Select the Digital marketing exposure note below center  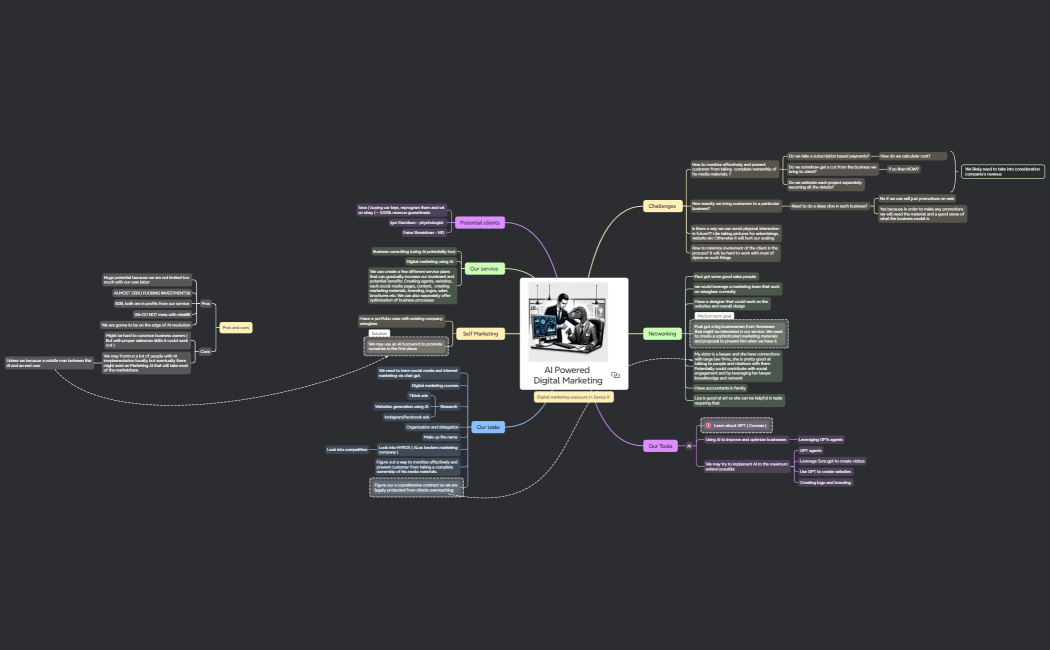[x=574, y=397]
